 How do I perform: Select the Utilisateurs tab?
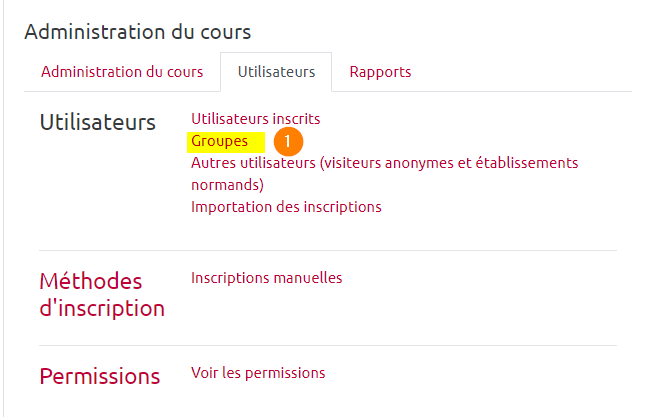tap(276, 72)
